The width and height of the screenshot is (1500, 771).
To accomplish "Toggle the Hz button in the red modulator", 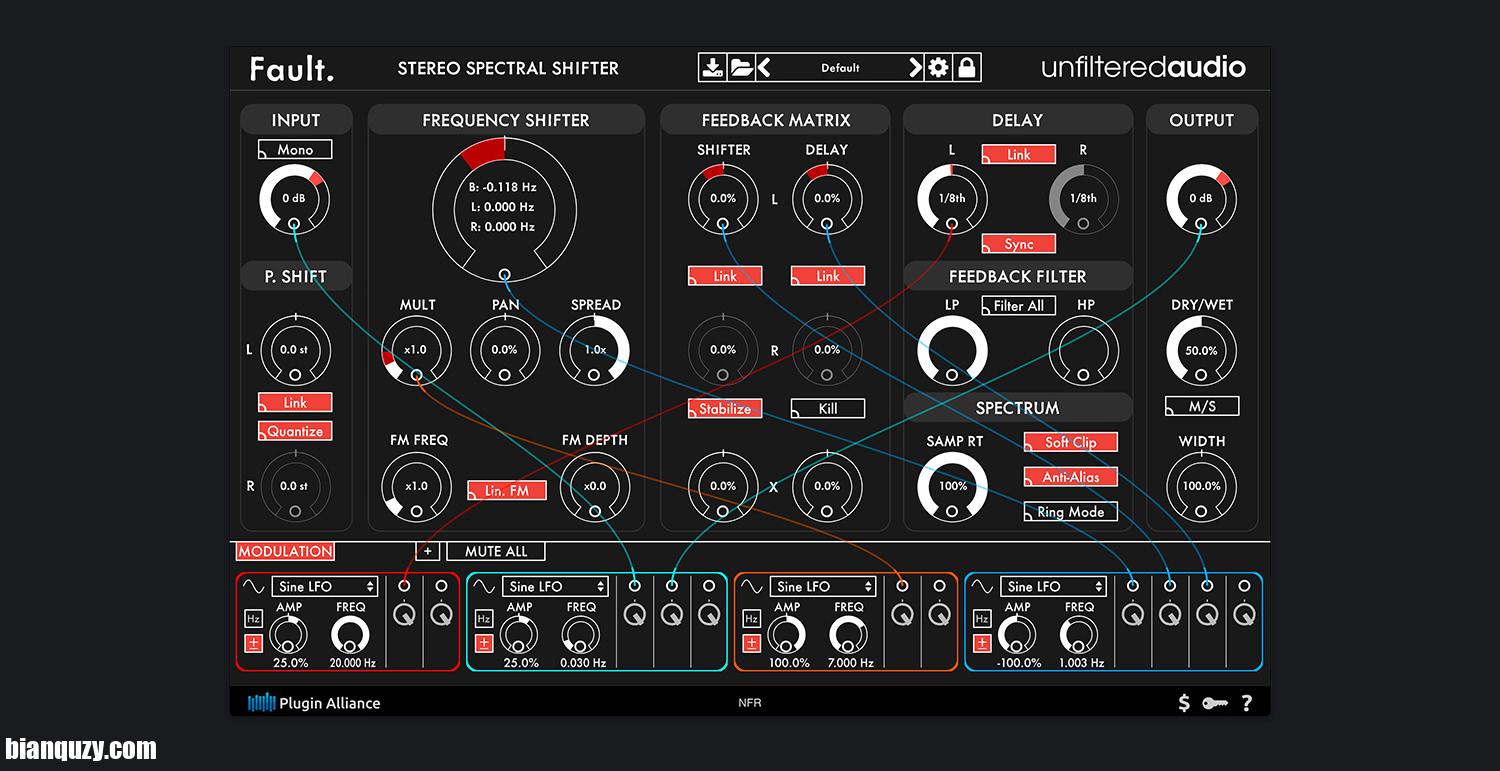I will coord(253,619).
